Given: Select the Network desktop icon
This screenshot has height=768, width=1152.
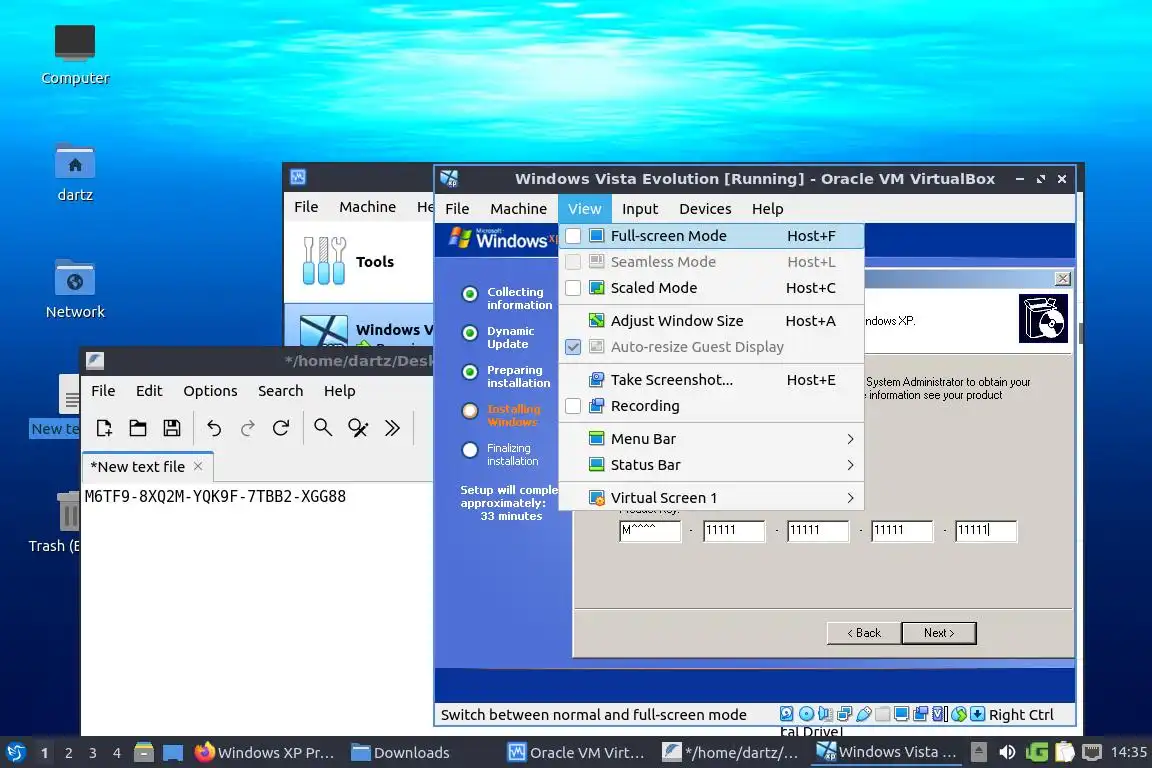Looking at the screenshot, I should pyautogui.click(x=75, y=278).
